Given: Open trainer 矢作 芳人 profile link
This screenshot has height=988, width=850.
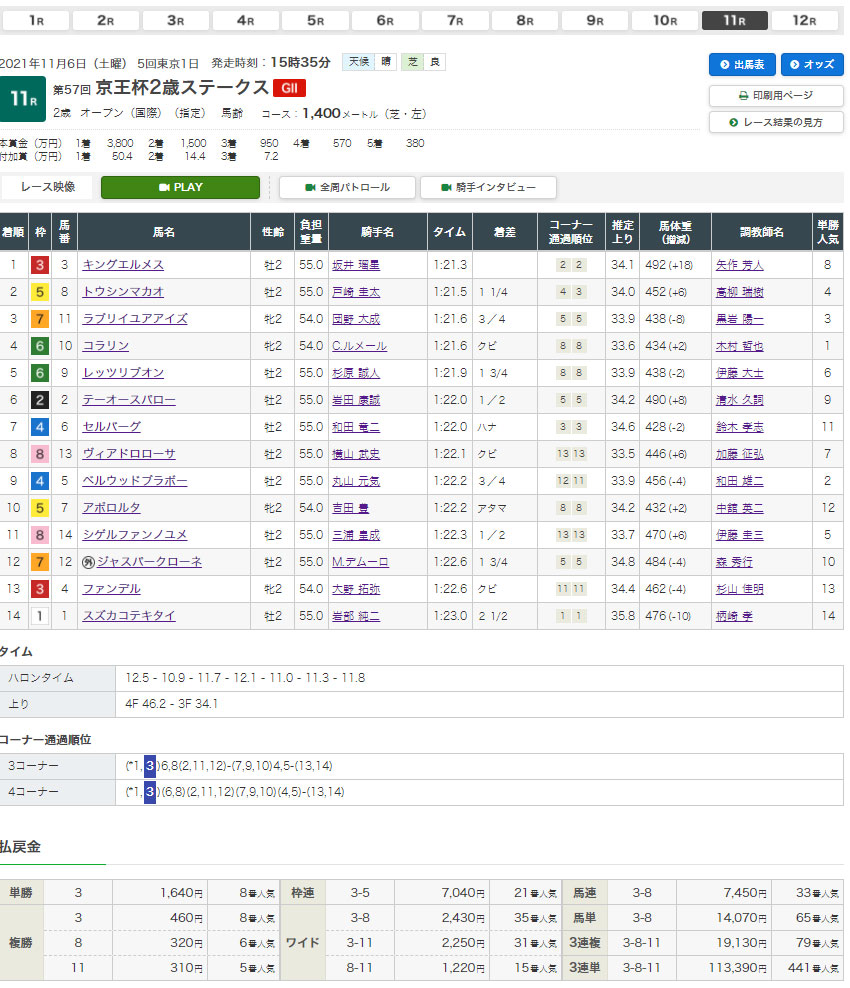Looking at the screenshot, I should click(x=739, y=265).
